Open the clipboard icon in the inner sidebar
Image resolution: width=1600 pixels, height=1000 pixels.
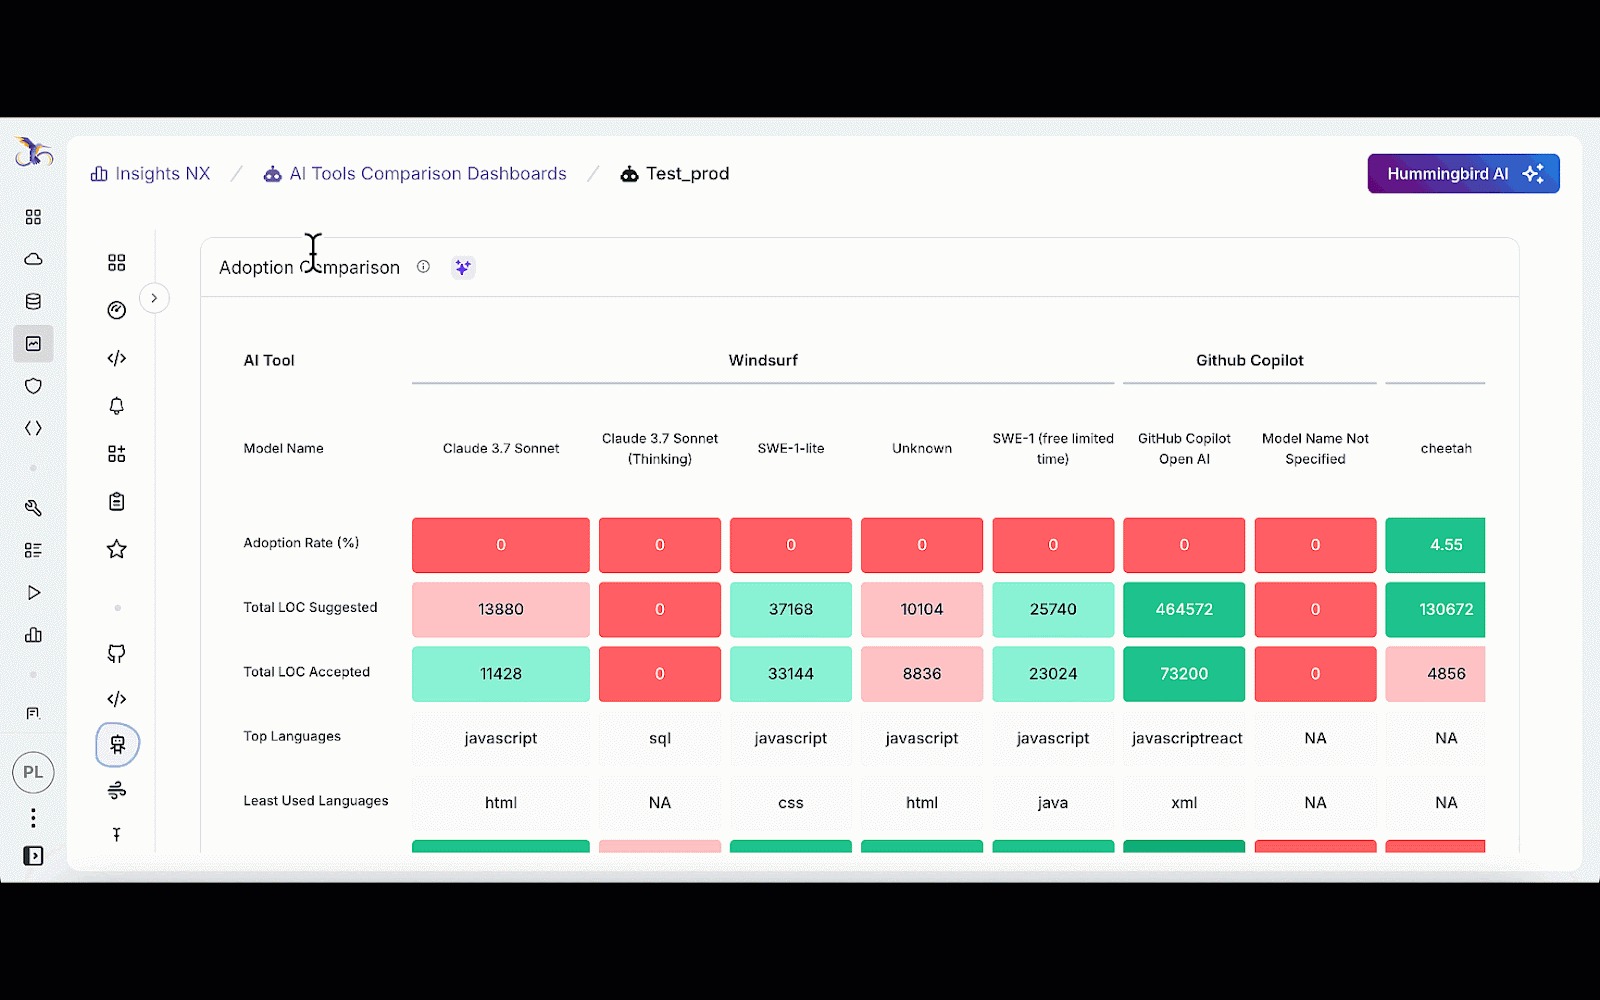click(117, 502)
